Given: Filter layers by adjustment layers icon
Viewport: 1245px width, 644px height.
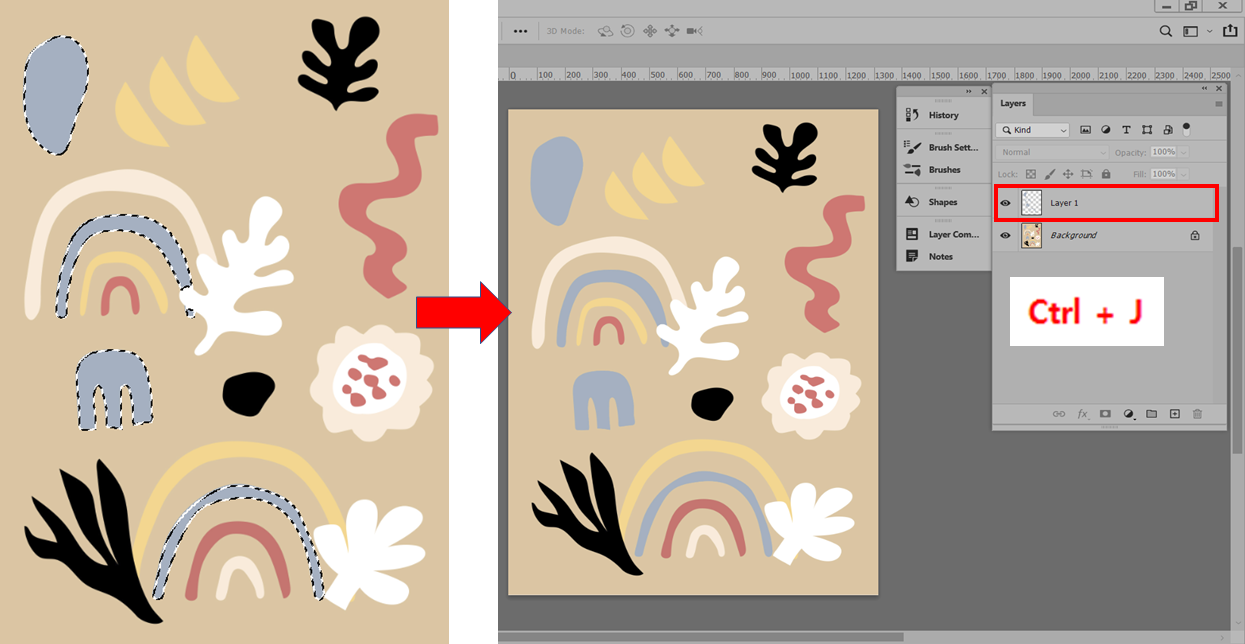Looking at the screenshot, I should 1106,130.
